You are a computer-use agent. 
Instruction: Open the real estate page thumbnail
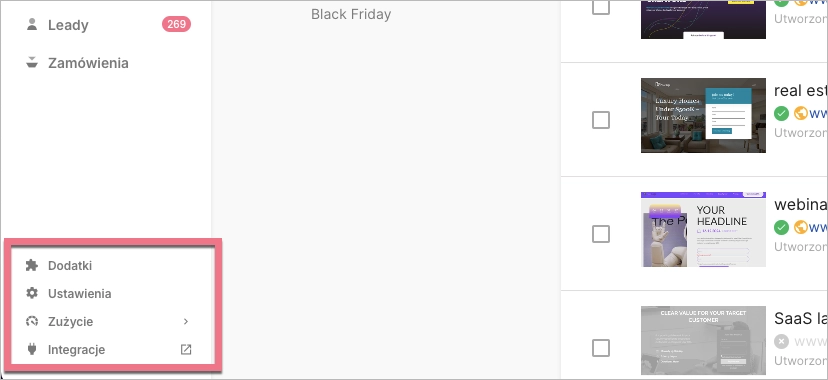pos(703,116)
